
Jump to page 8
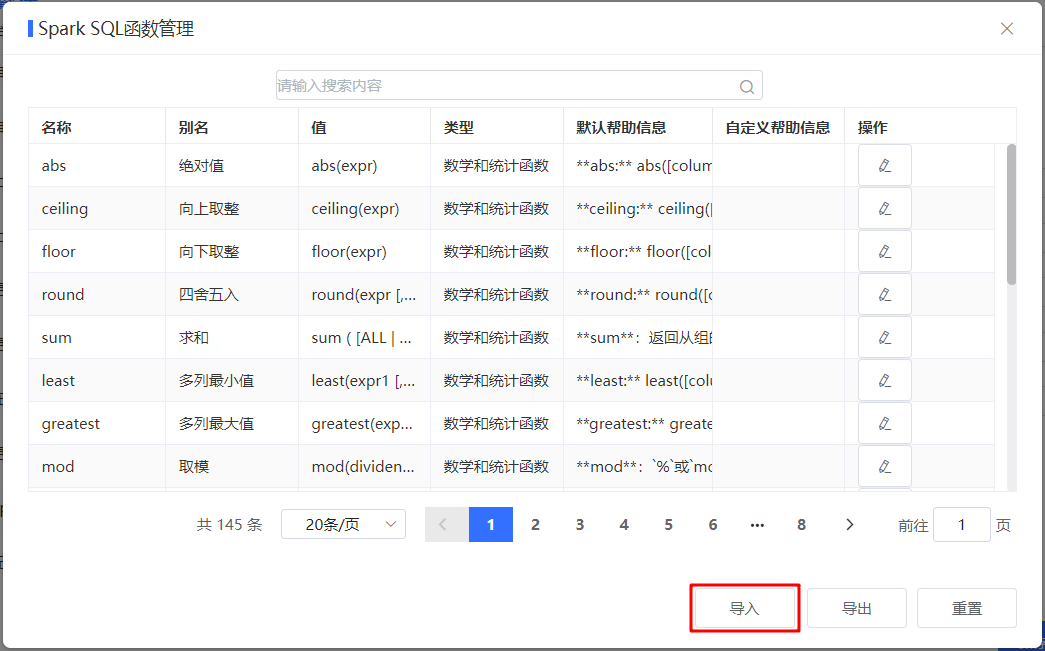801,524
